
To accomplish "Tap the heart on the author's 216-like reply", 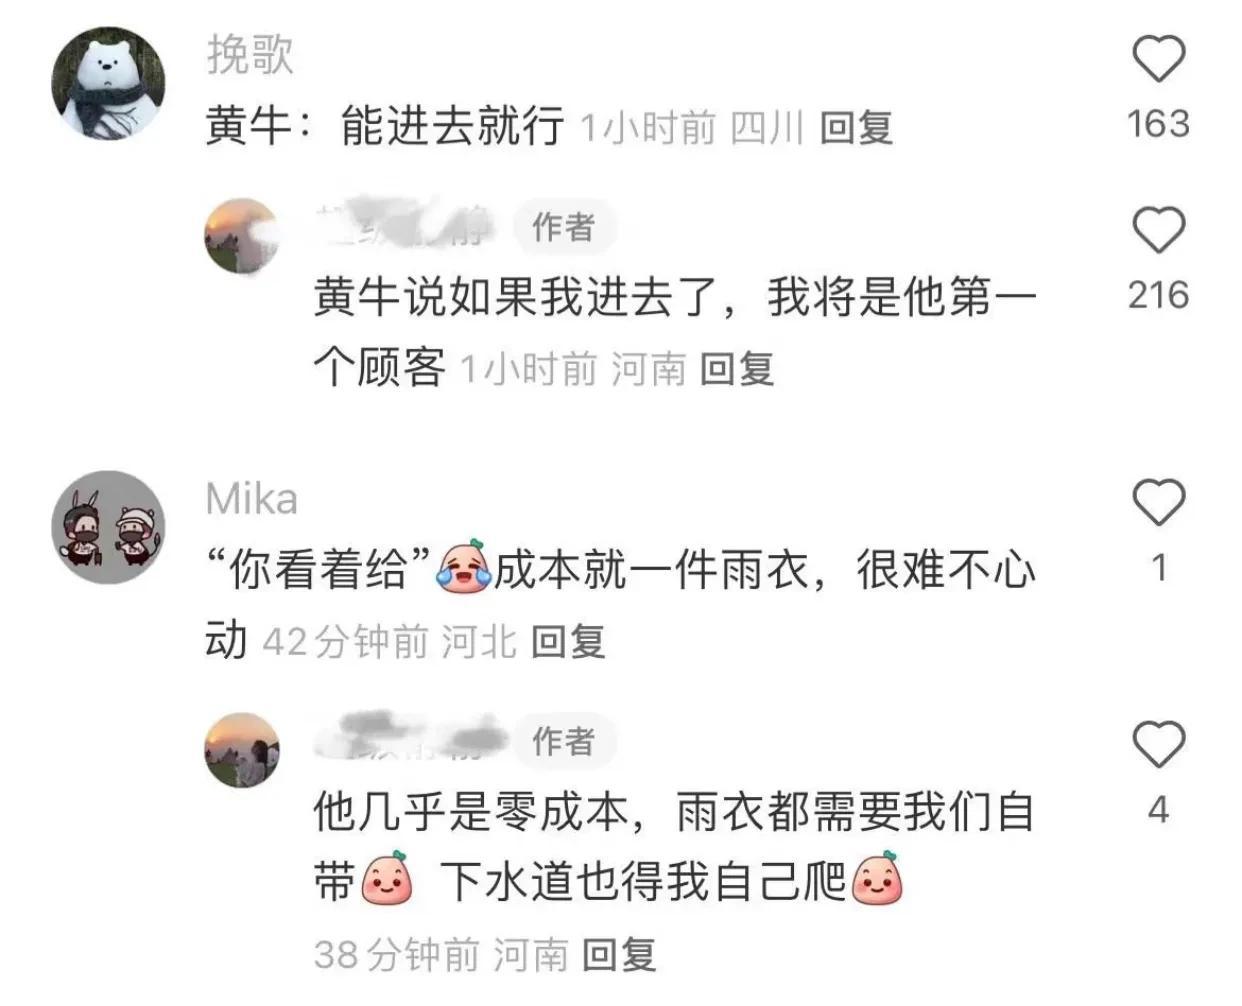I will 1158,229.
